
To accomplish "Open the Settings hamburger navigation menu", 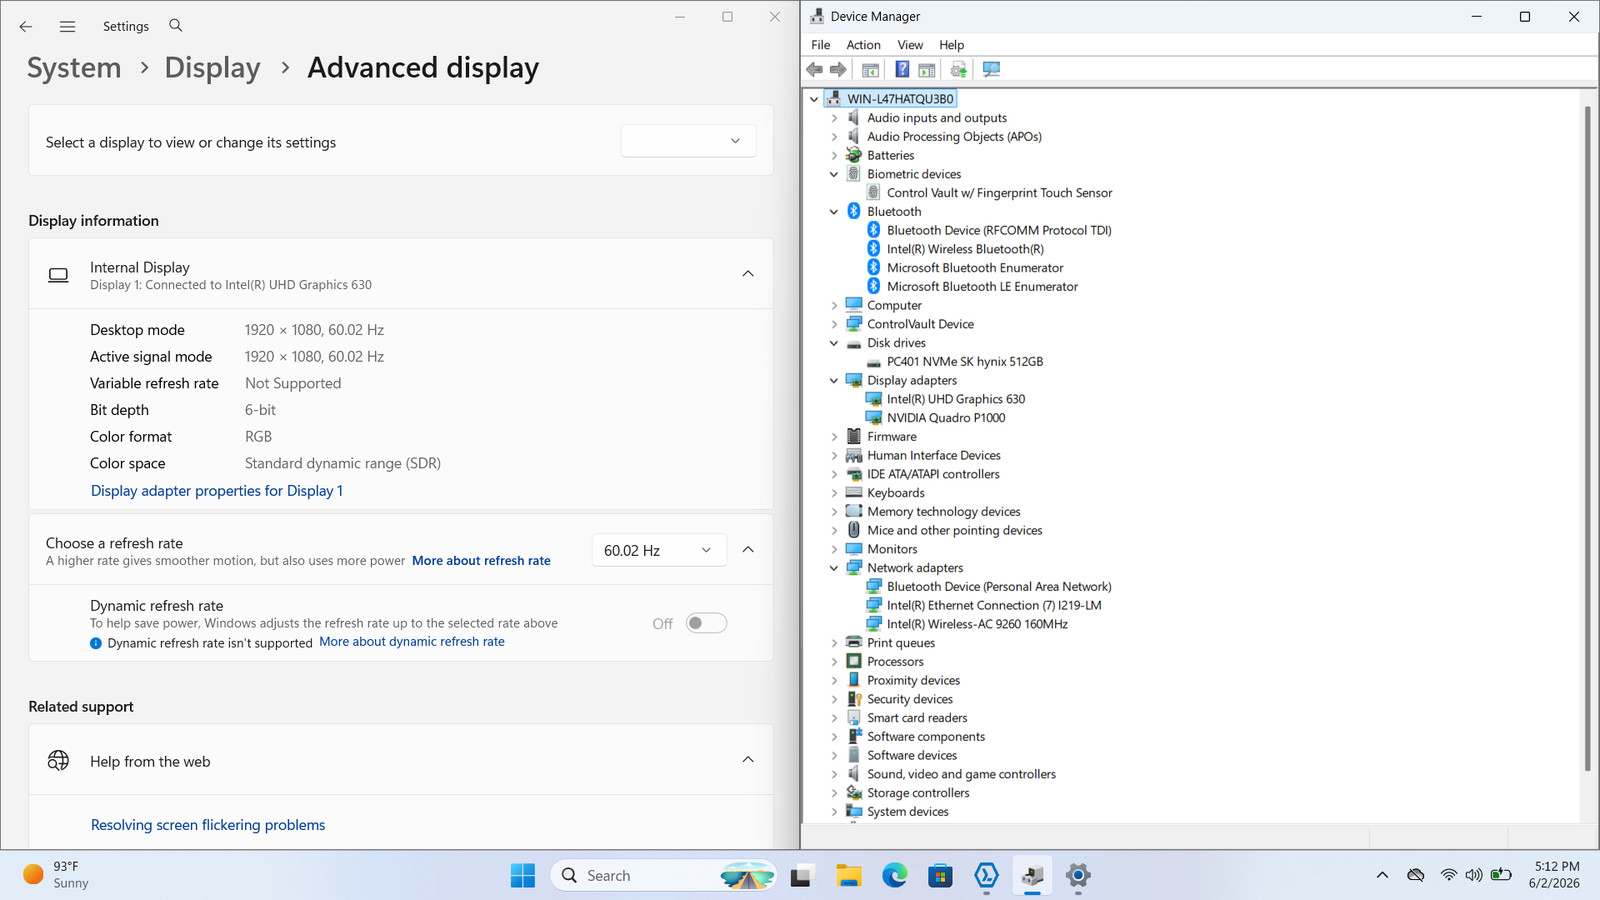I will (67, 27).
